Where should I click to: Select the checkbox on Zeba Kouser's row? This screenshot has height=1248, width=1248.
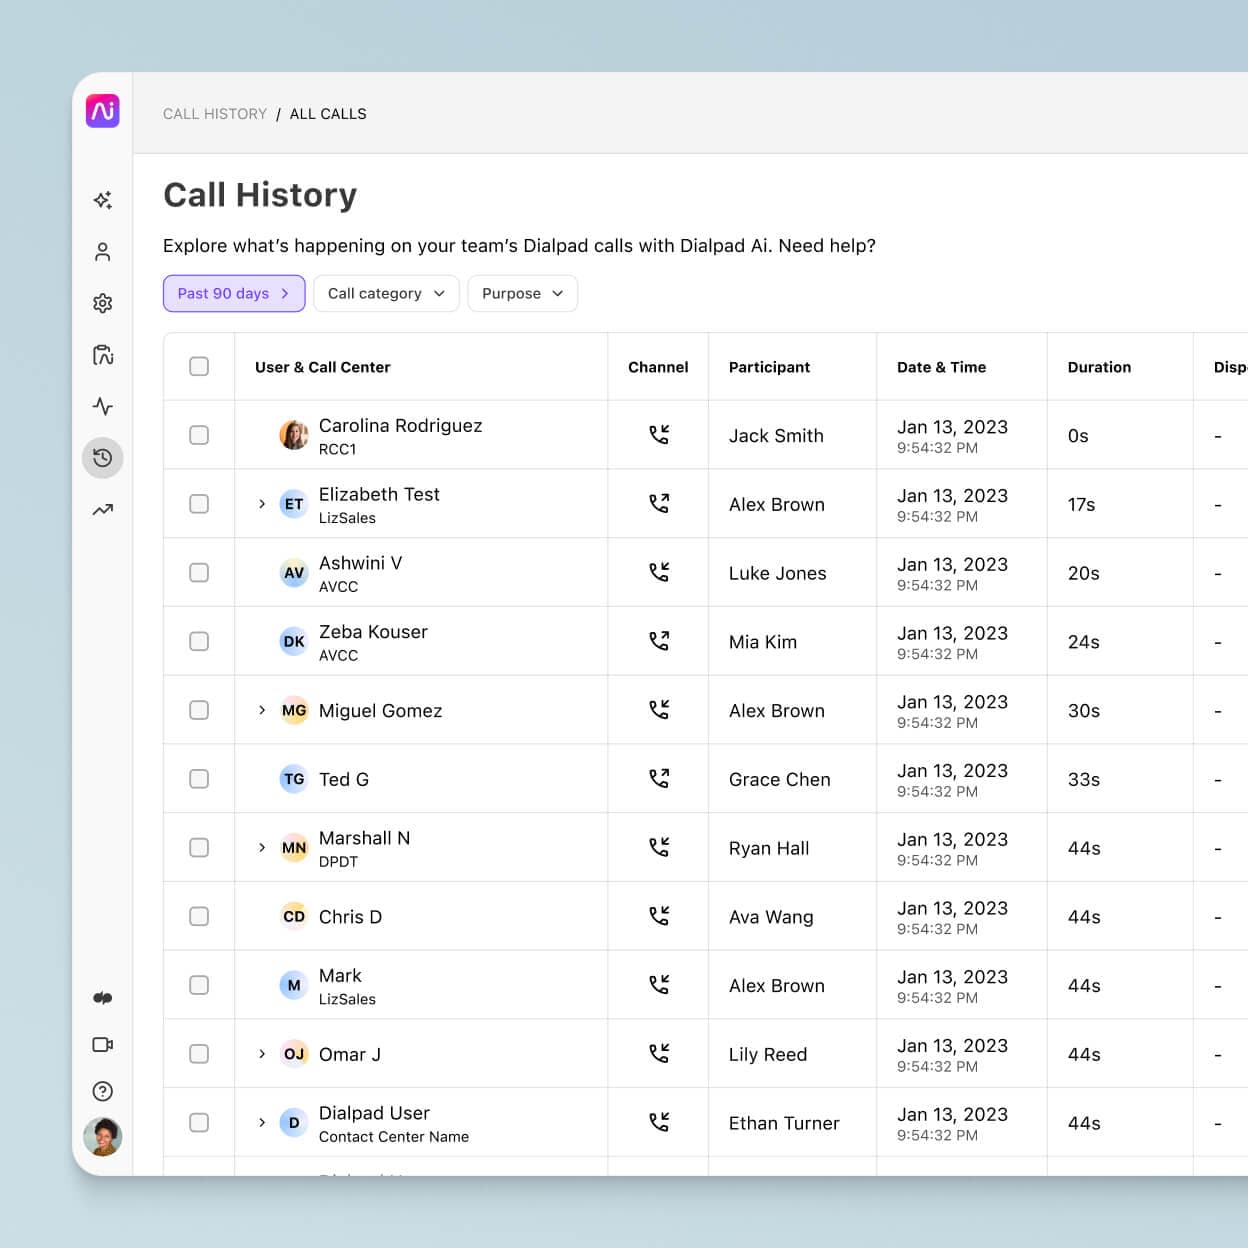pos(198,641)
